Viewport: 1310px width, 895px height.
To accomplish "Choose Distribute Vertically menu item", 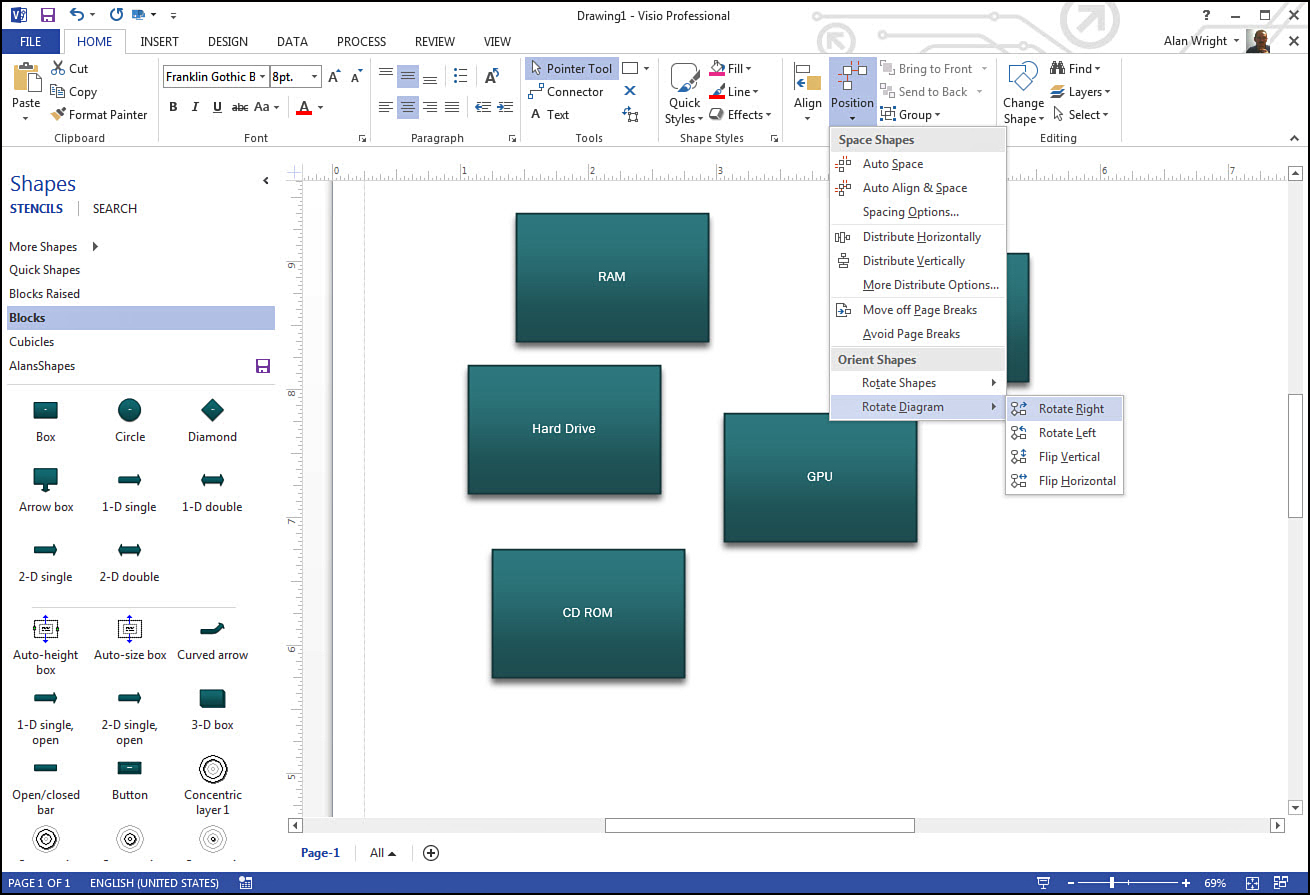I will pyautogui.click(x=917, y=261).
